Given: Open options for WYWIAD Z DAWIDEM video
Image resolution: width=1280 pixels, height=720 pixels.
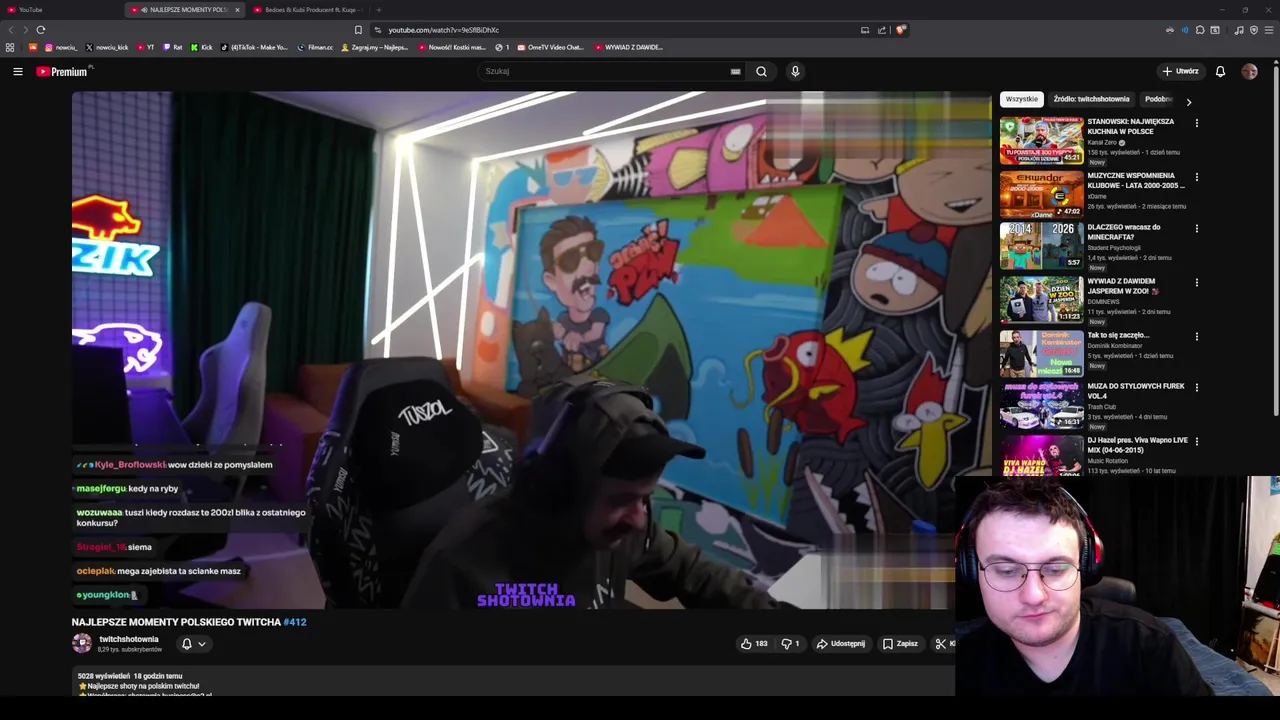Looking at the screenshot, I should [1197, 282].
